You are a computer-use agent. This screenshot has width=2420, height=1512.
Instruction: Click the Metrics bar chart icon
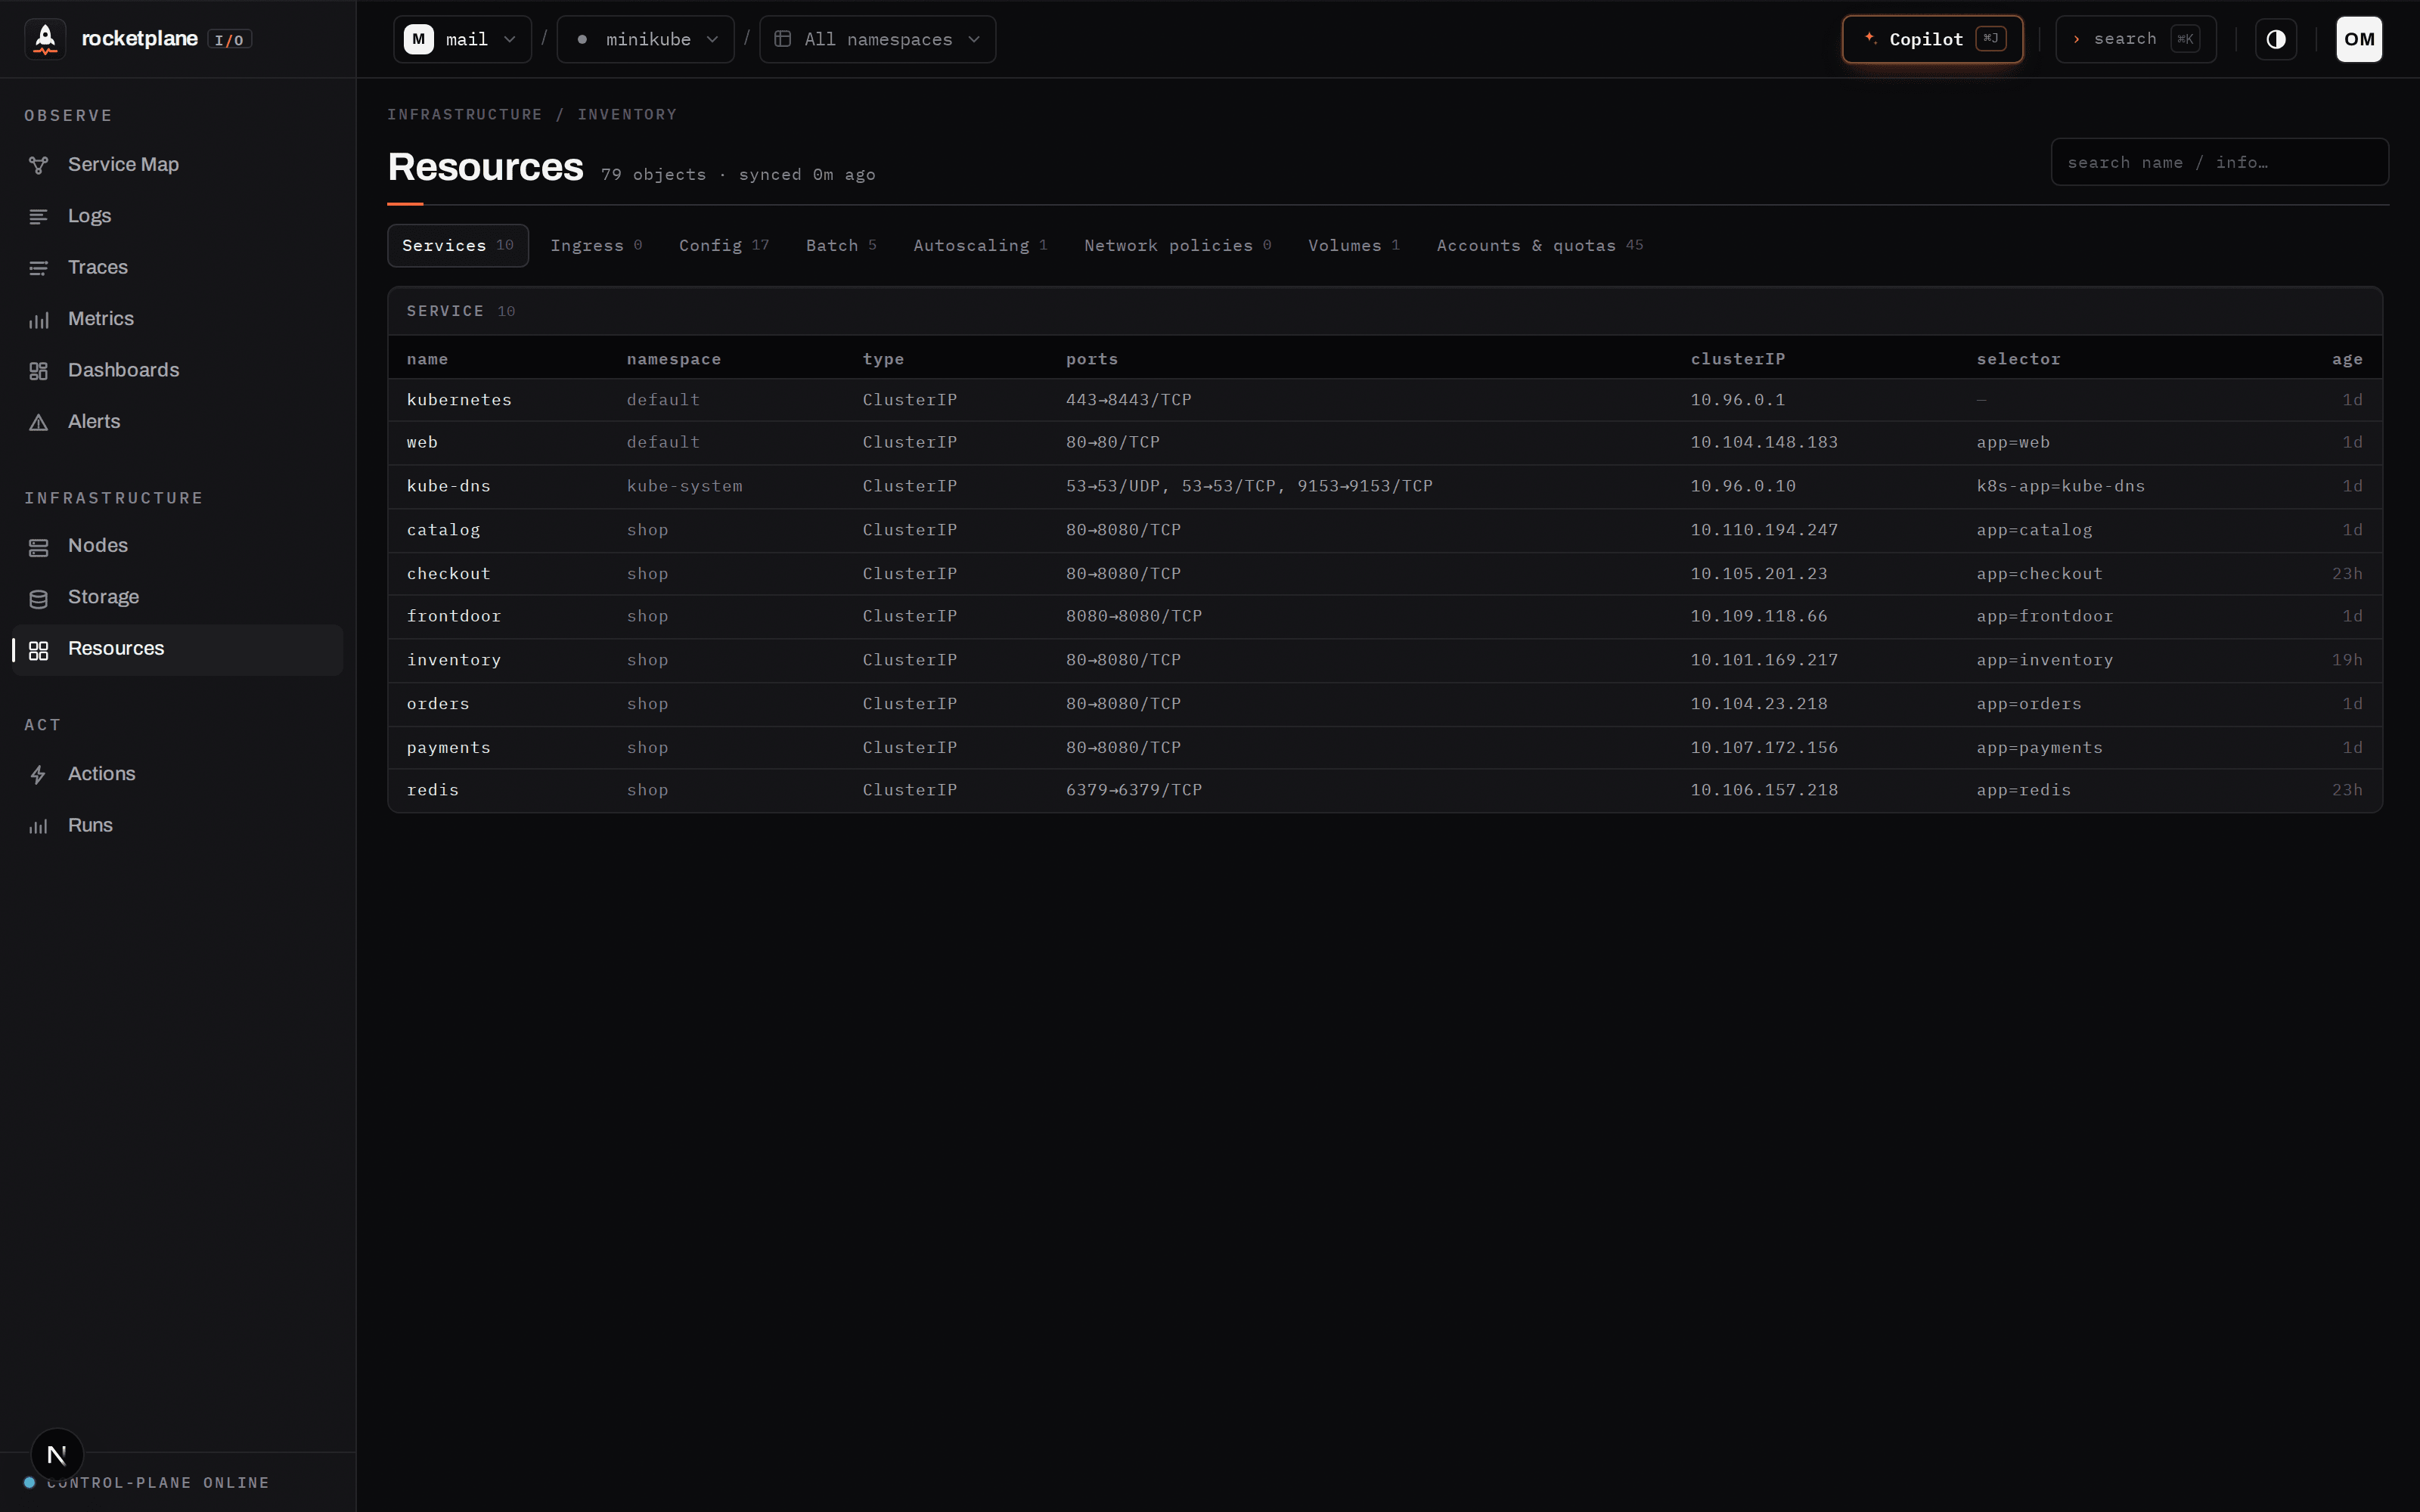tap(38, 320)
